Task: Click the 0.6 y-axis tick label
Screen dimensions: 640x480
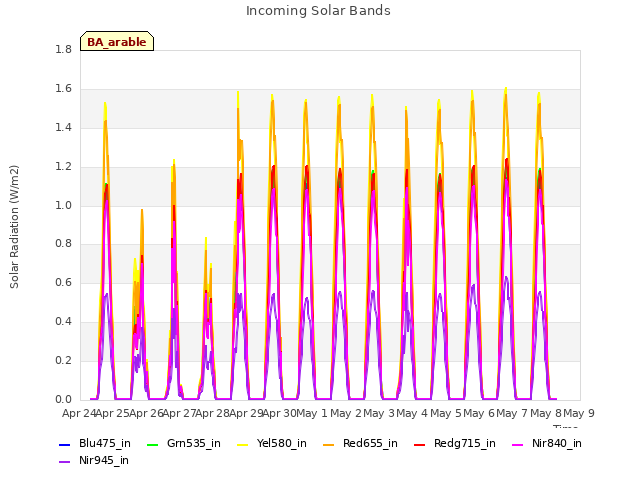Action: coord(63,282)
